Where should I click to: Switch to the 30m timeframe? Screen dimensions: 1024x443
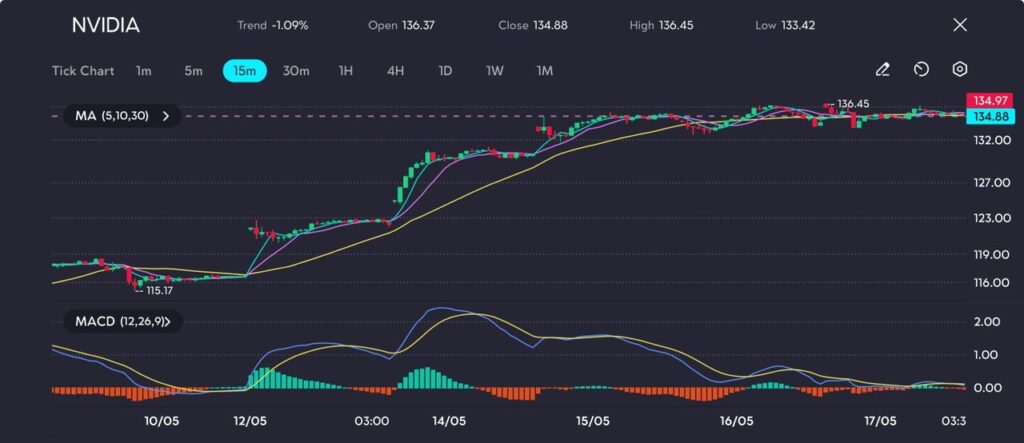click(x=296, y=71)
